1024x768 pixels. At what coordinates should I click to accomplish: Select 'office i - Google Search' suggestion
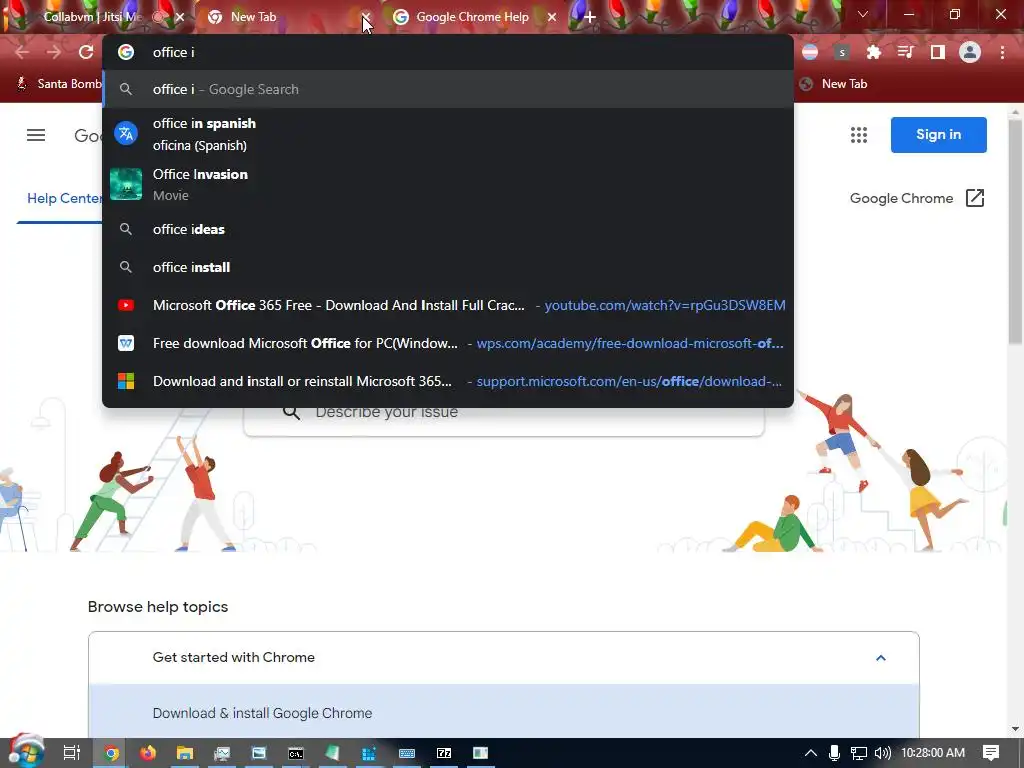448,89
